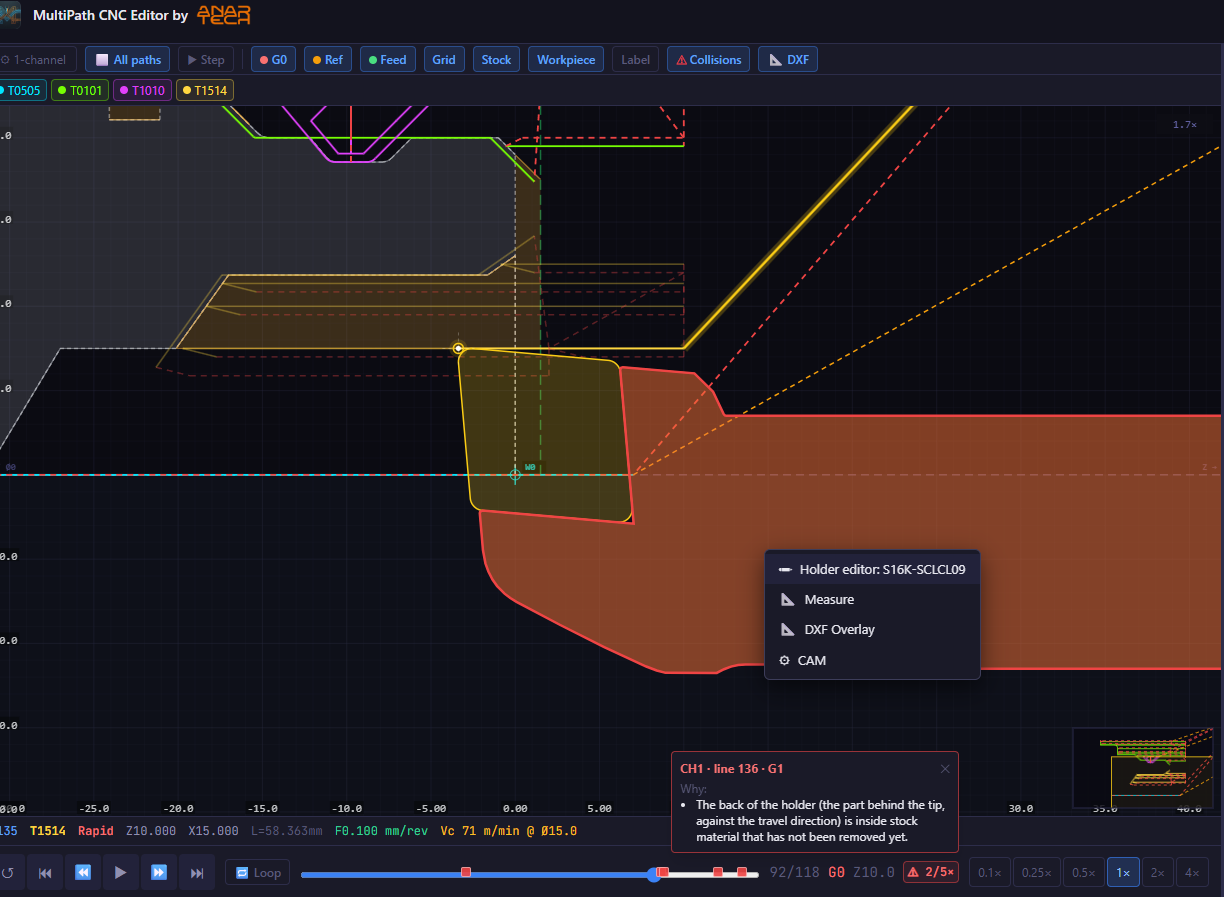Click CH1 · line 136 · G1 heading
This screenshot has width=1224, height=897.
coord(731,769)
